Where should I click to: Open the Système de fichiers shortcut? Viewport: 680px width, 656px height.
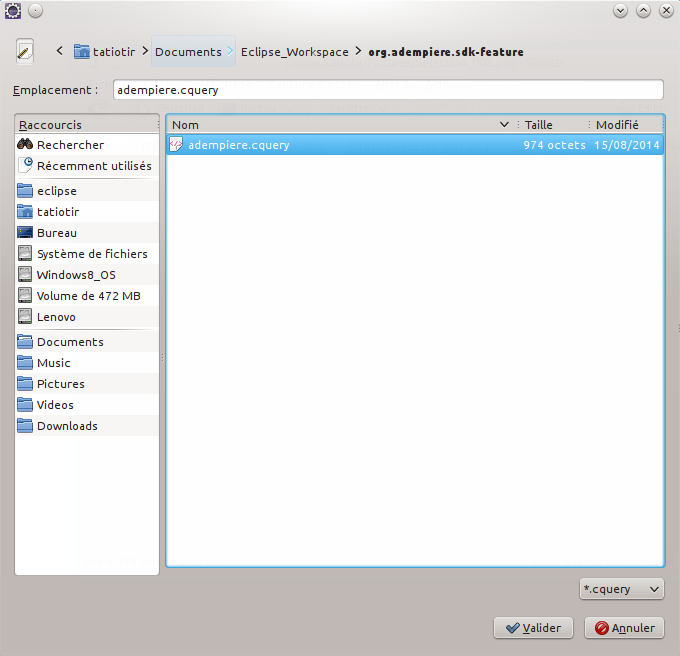[x=92, y=254]
